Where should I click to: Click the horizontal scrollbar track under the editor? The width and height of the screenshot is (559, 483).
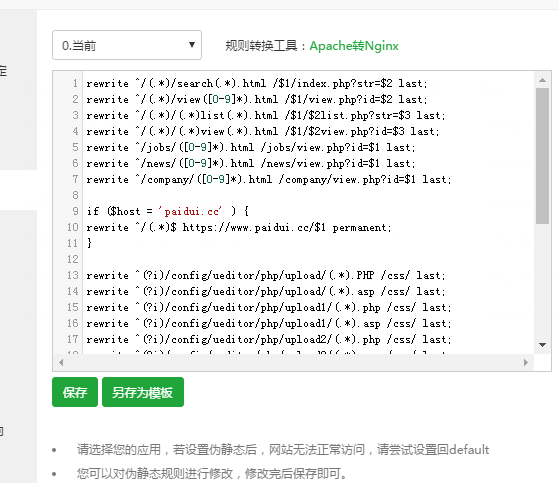293,363
